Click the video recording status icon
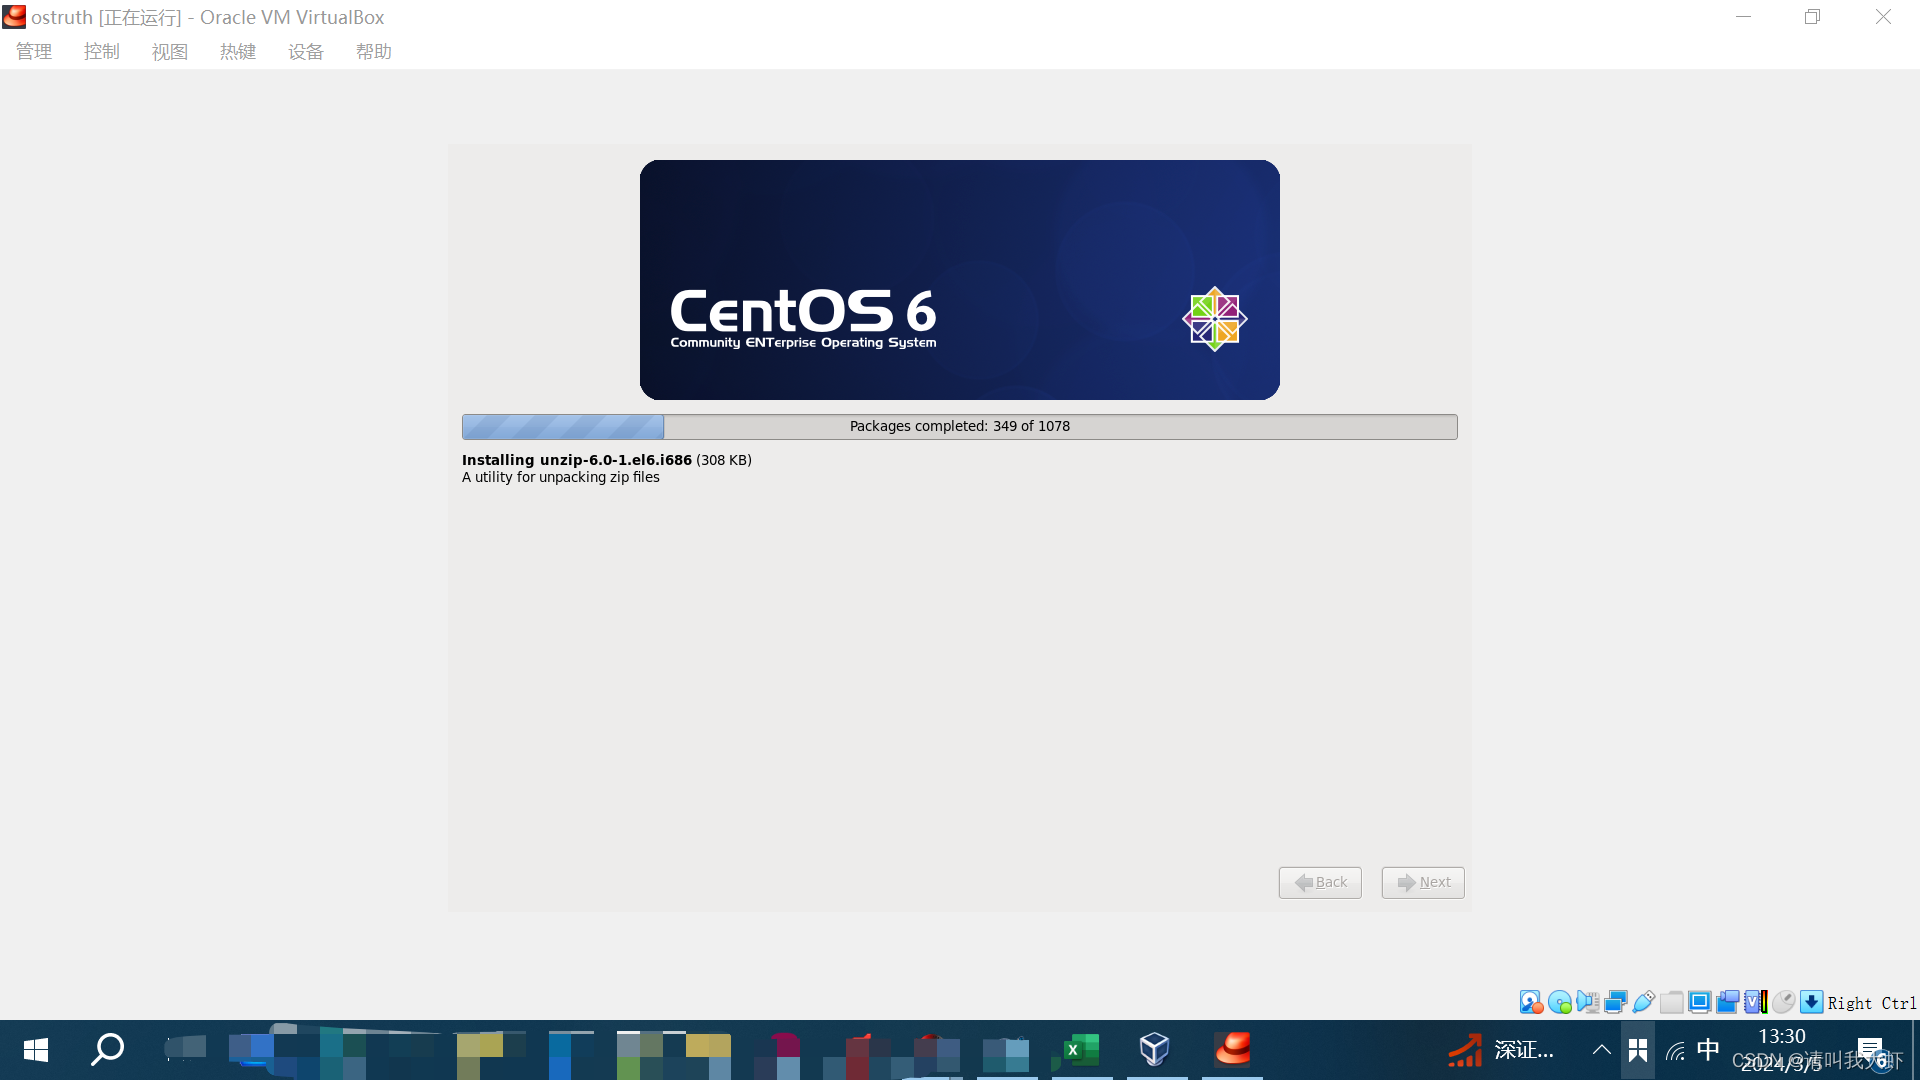This screenshot has height=1080, width=1920. (x=1727, y=1002)
